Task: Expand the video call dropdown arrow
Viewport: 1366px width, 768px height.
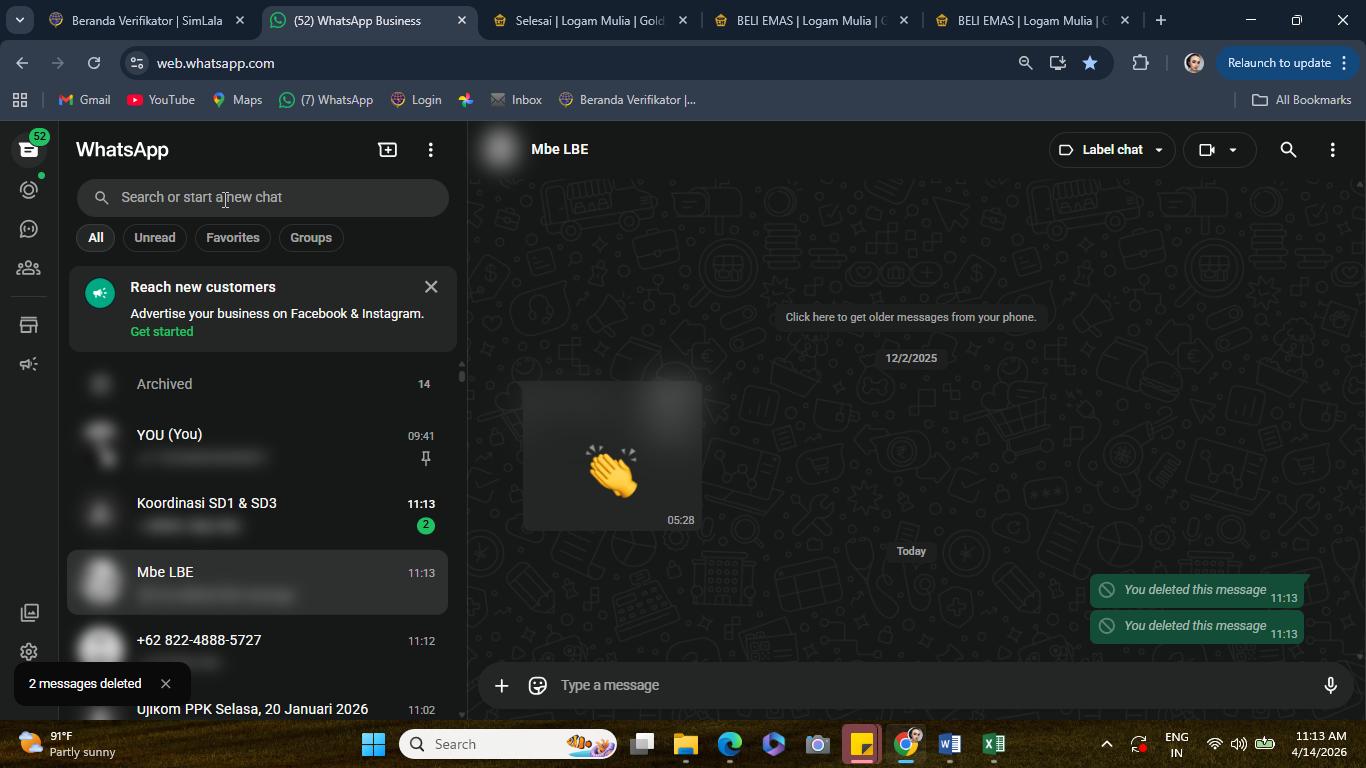Action: pyautogui.click(x=1233, y=150)
